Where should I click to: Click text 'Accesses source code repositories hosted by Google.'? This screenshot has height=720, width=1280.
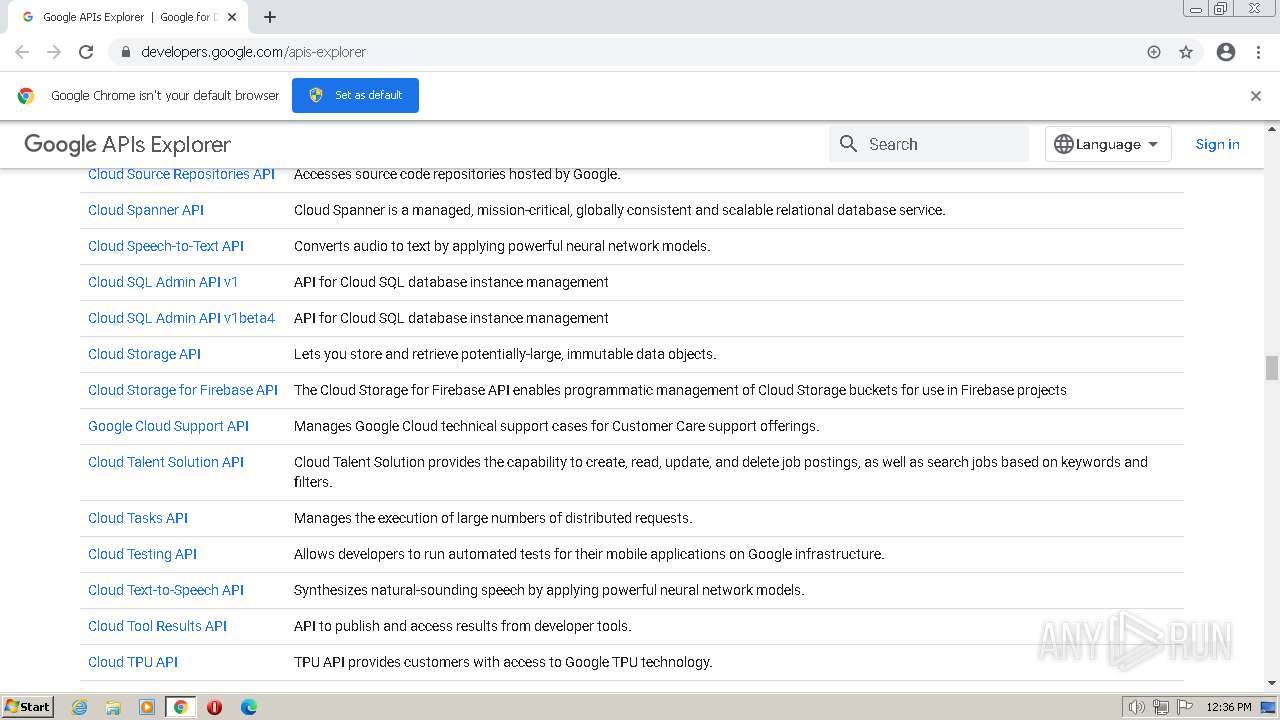pos(457,174)
